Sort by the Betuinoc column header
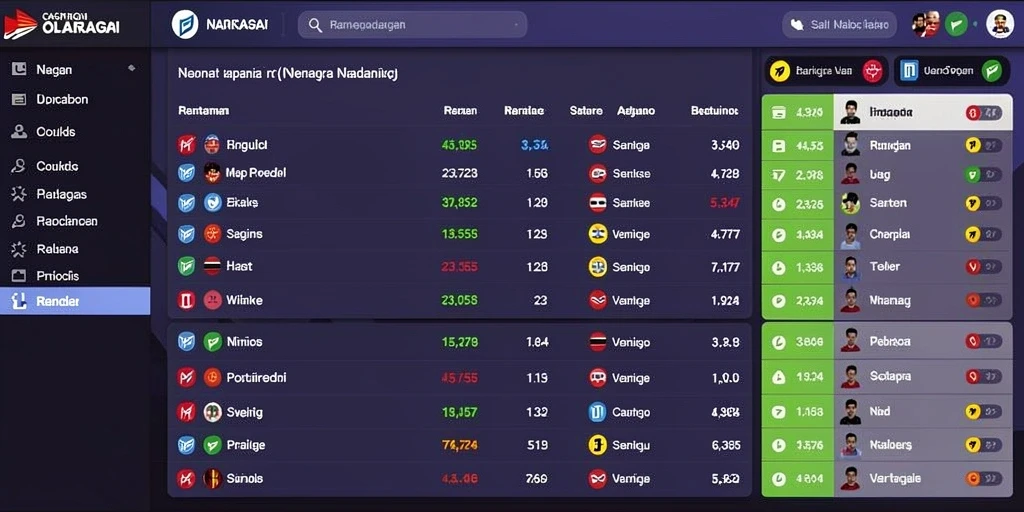The image size is (1024, 512). pyautogui.click(x=714, y=111)
